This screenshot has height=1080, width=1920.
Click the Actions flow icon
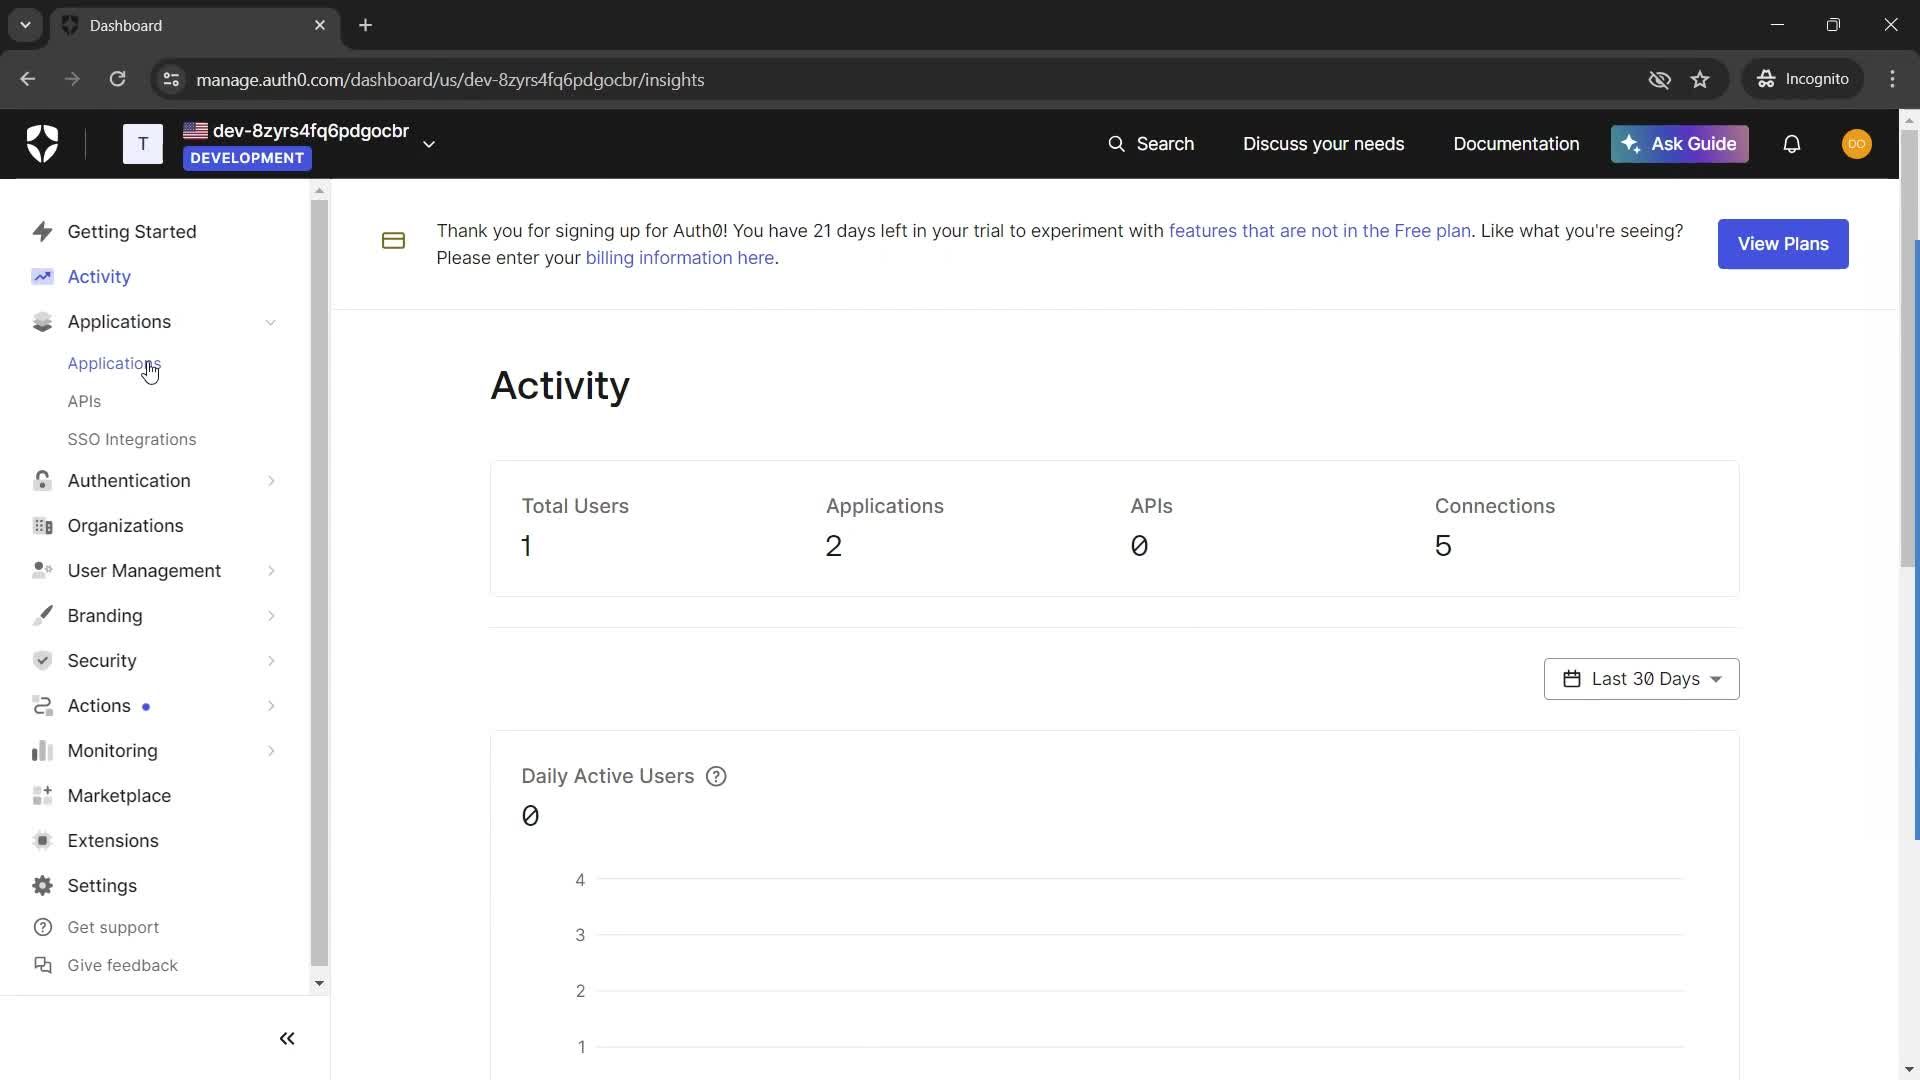(x=42, y=706)
